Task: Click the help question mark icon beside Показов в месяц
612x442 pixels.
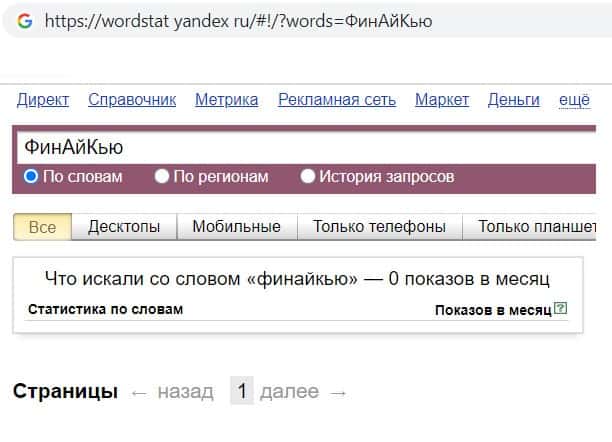Action: pyautogui.click(x=560, y=309)
